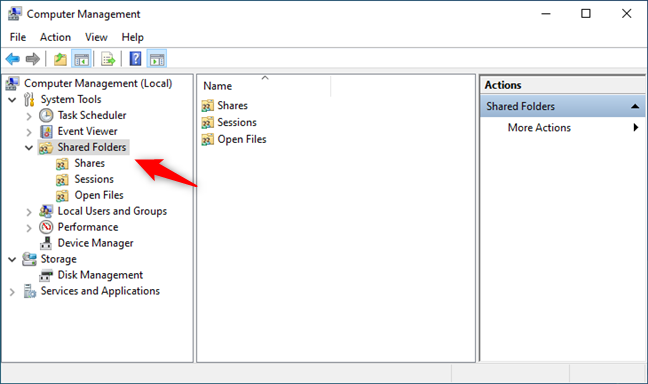Viewport: 648px width, 384px height.
Task: Open the Help menu
Action: coord(133,37)
